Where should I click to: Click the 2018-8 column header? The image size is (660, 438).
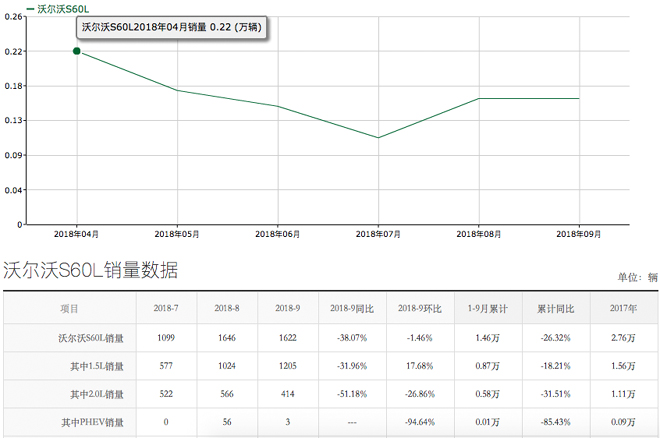point(227,308)
